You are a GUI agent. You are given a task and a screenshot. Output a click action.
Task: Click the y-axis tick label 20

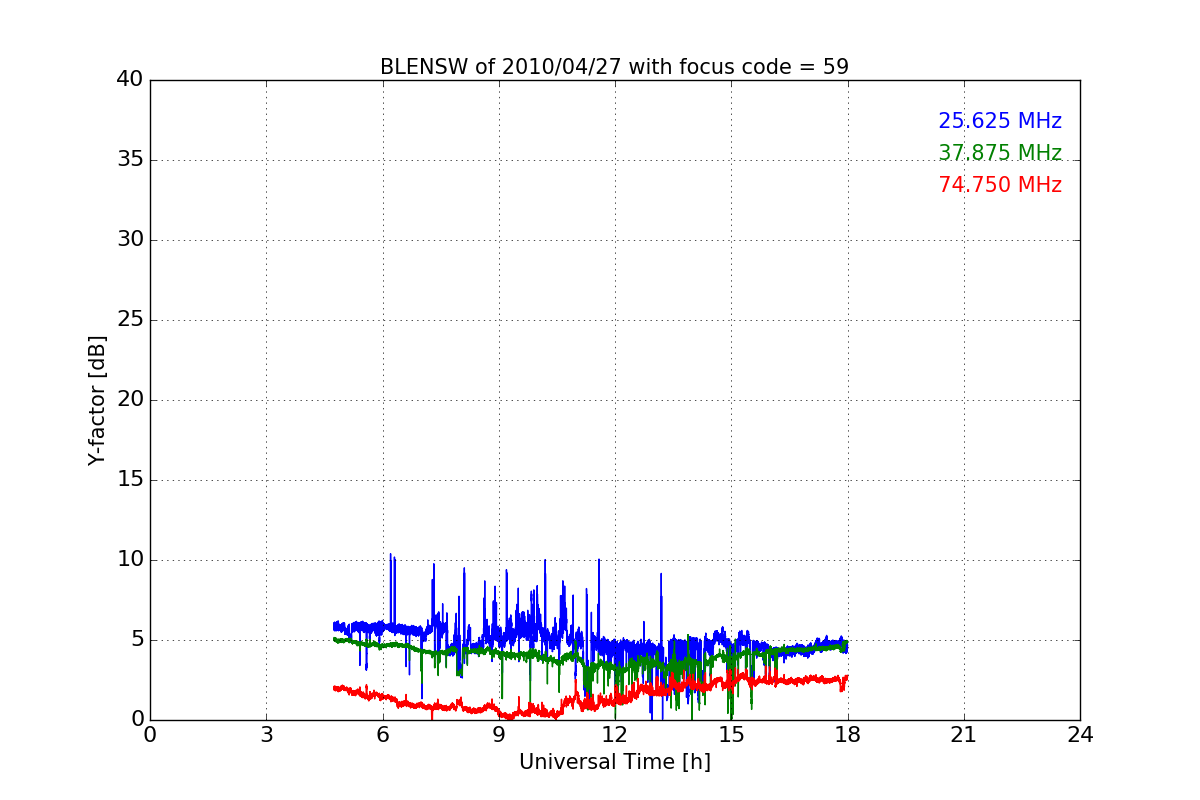coord(130,400)
